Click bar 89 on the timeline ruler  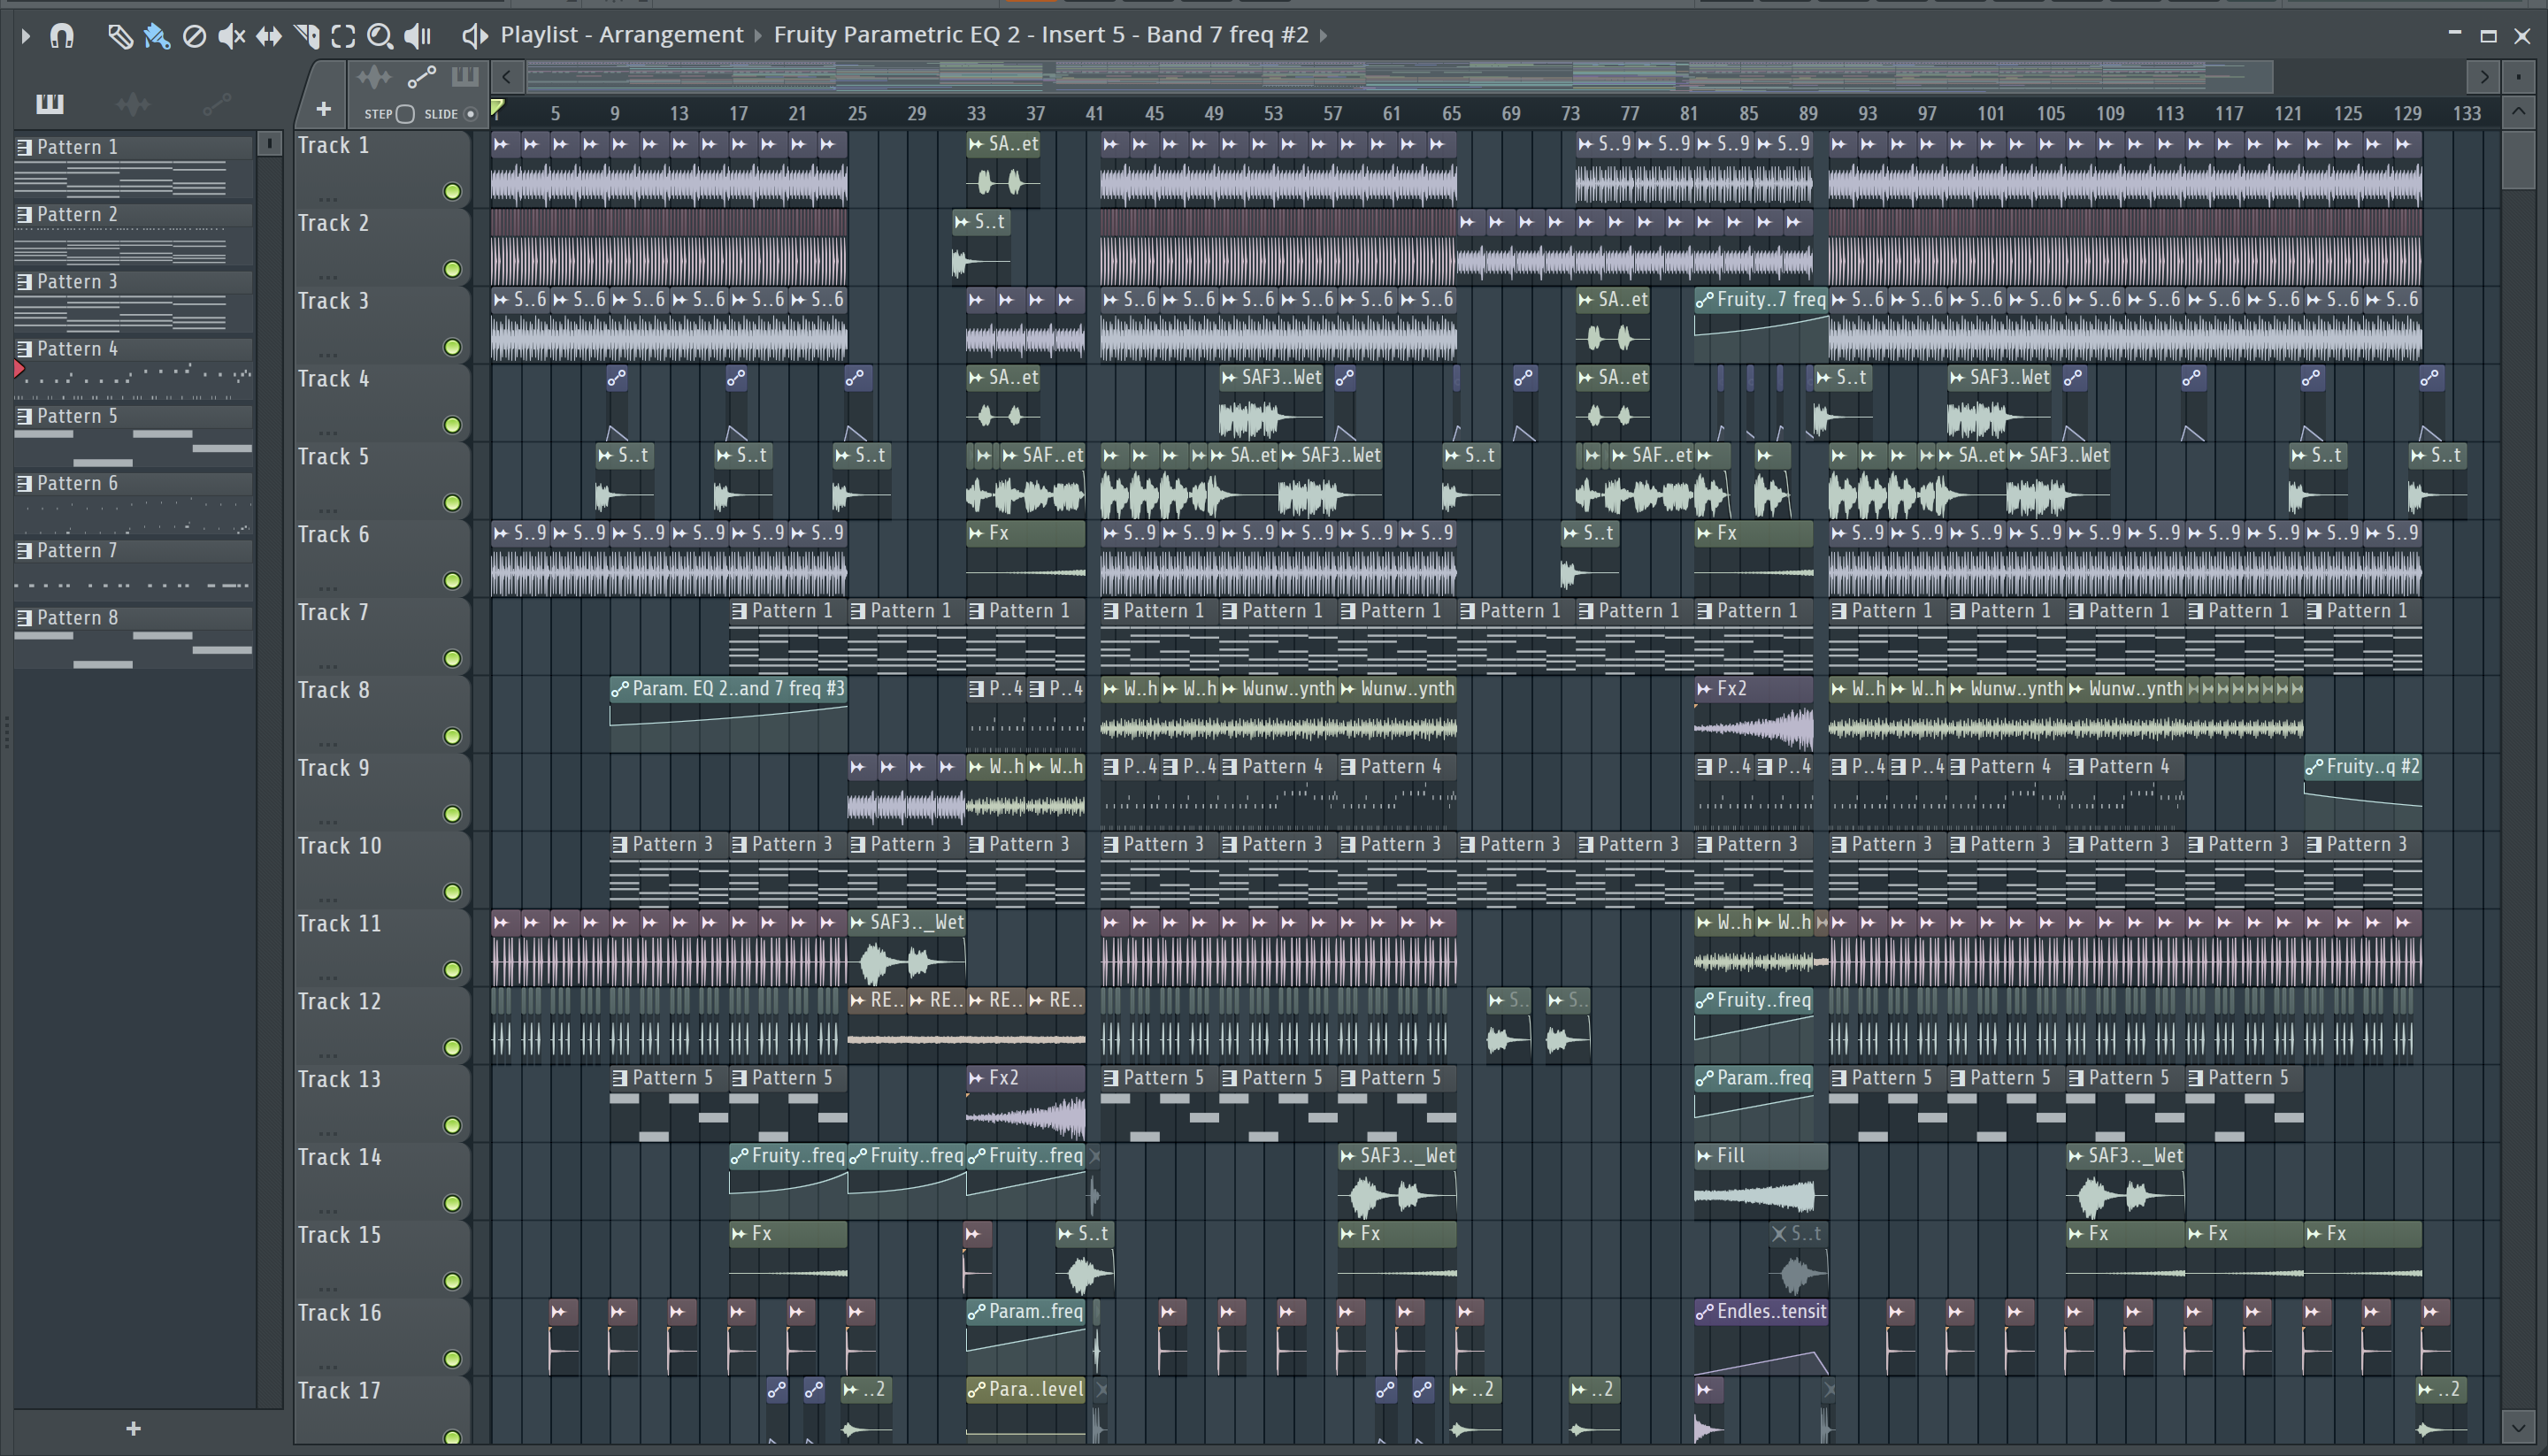tap(1808, 114)
